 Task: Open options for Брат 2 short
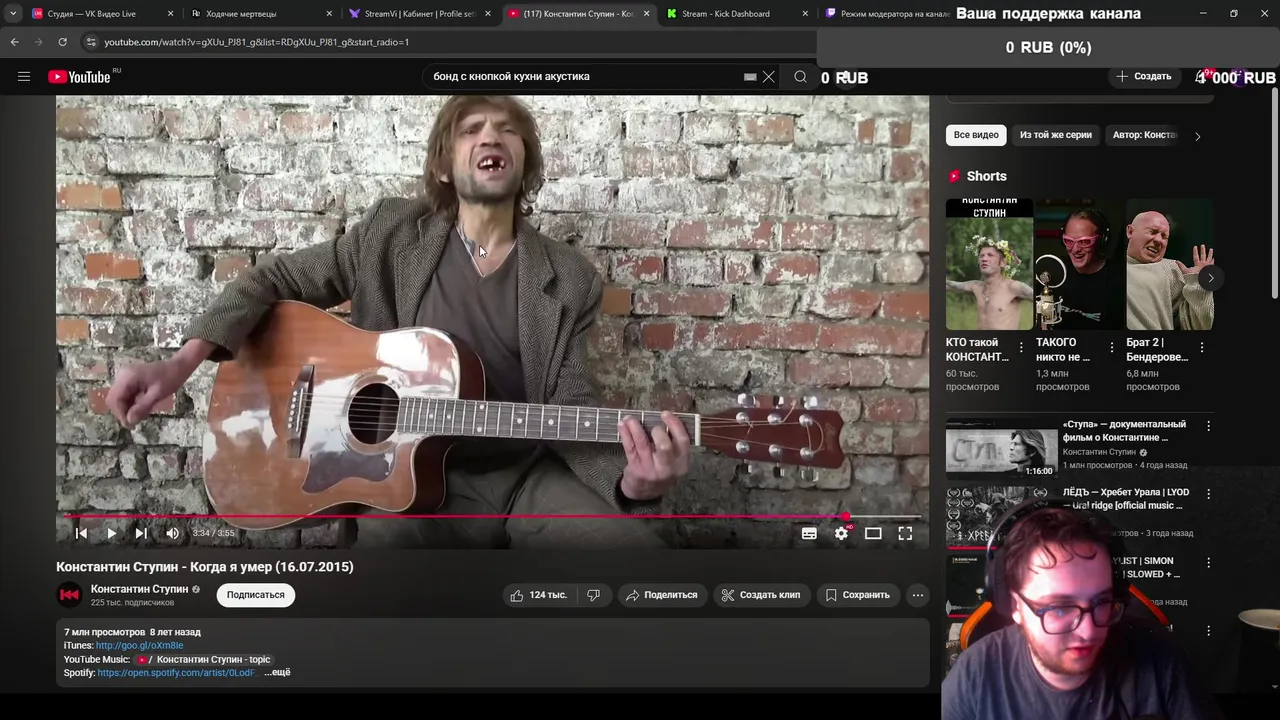point(1201,347)
